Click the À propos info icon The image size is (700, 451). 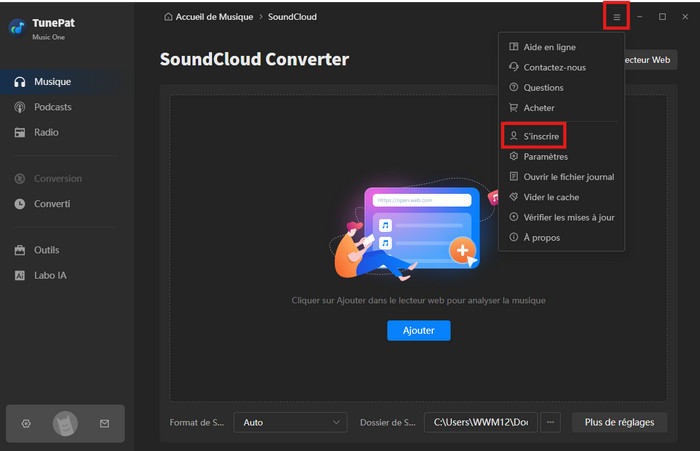pyautogui.click(x=514, y=237)
